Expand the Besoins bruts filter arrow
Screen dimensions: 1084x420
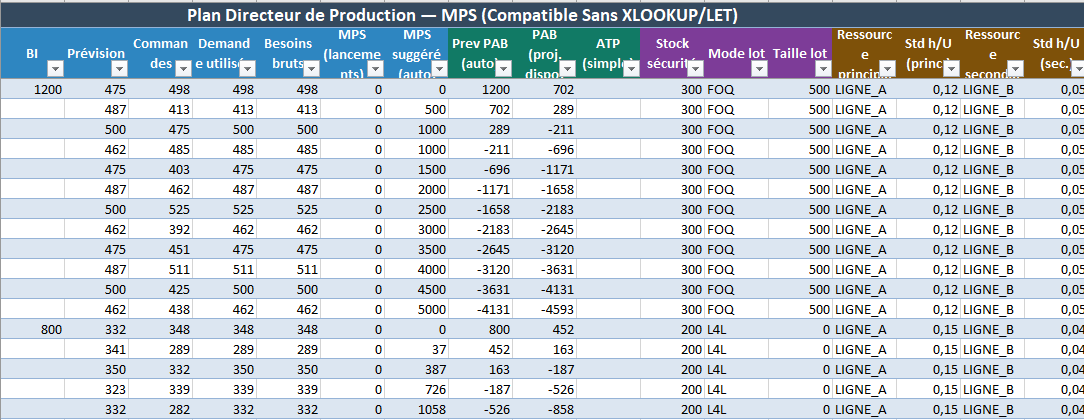pyautogui.click(x=311, y=68)
